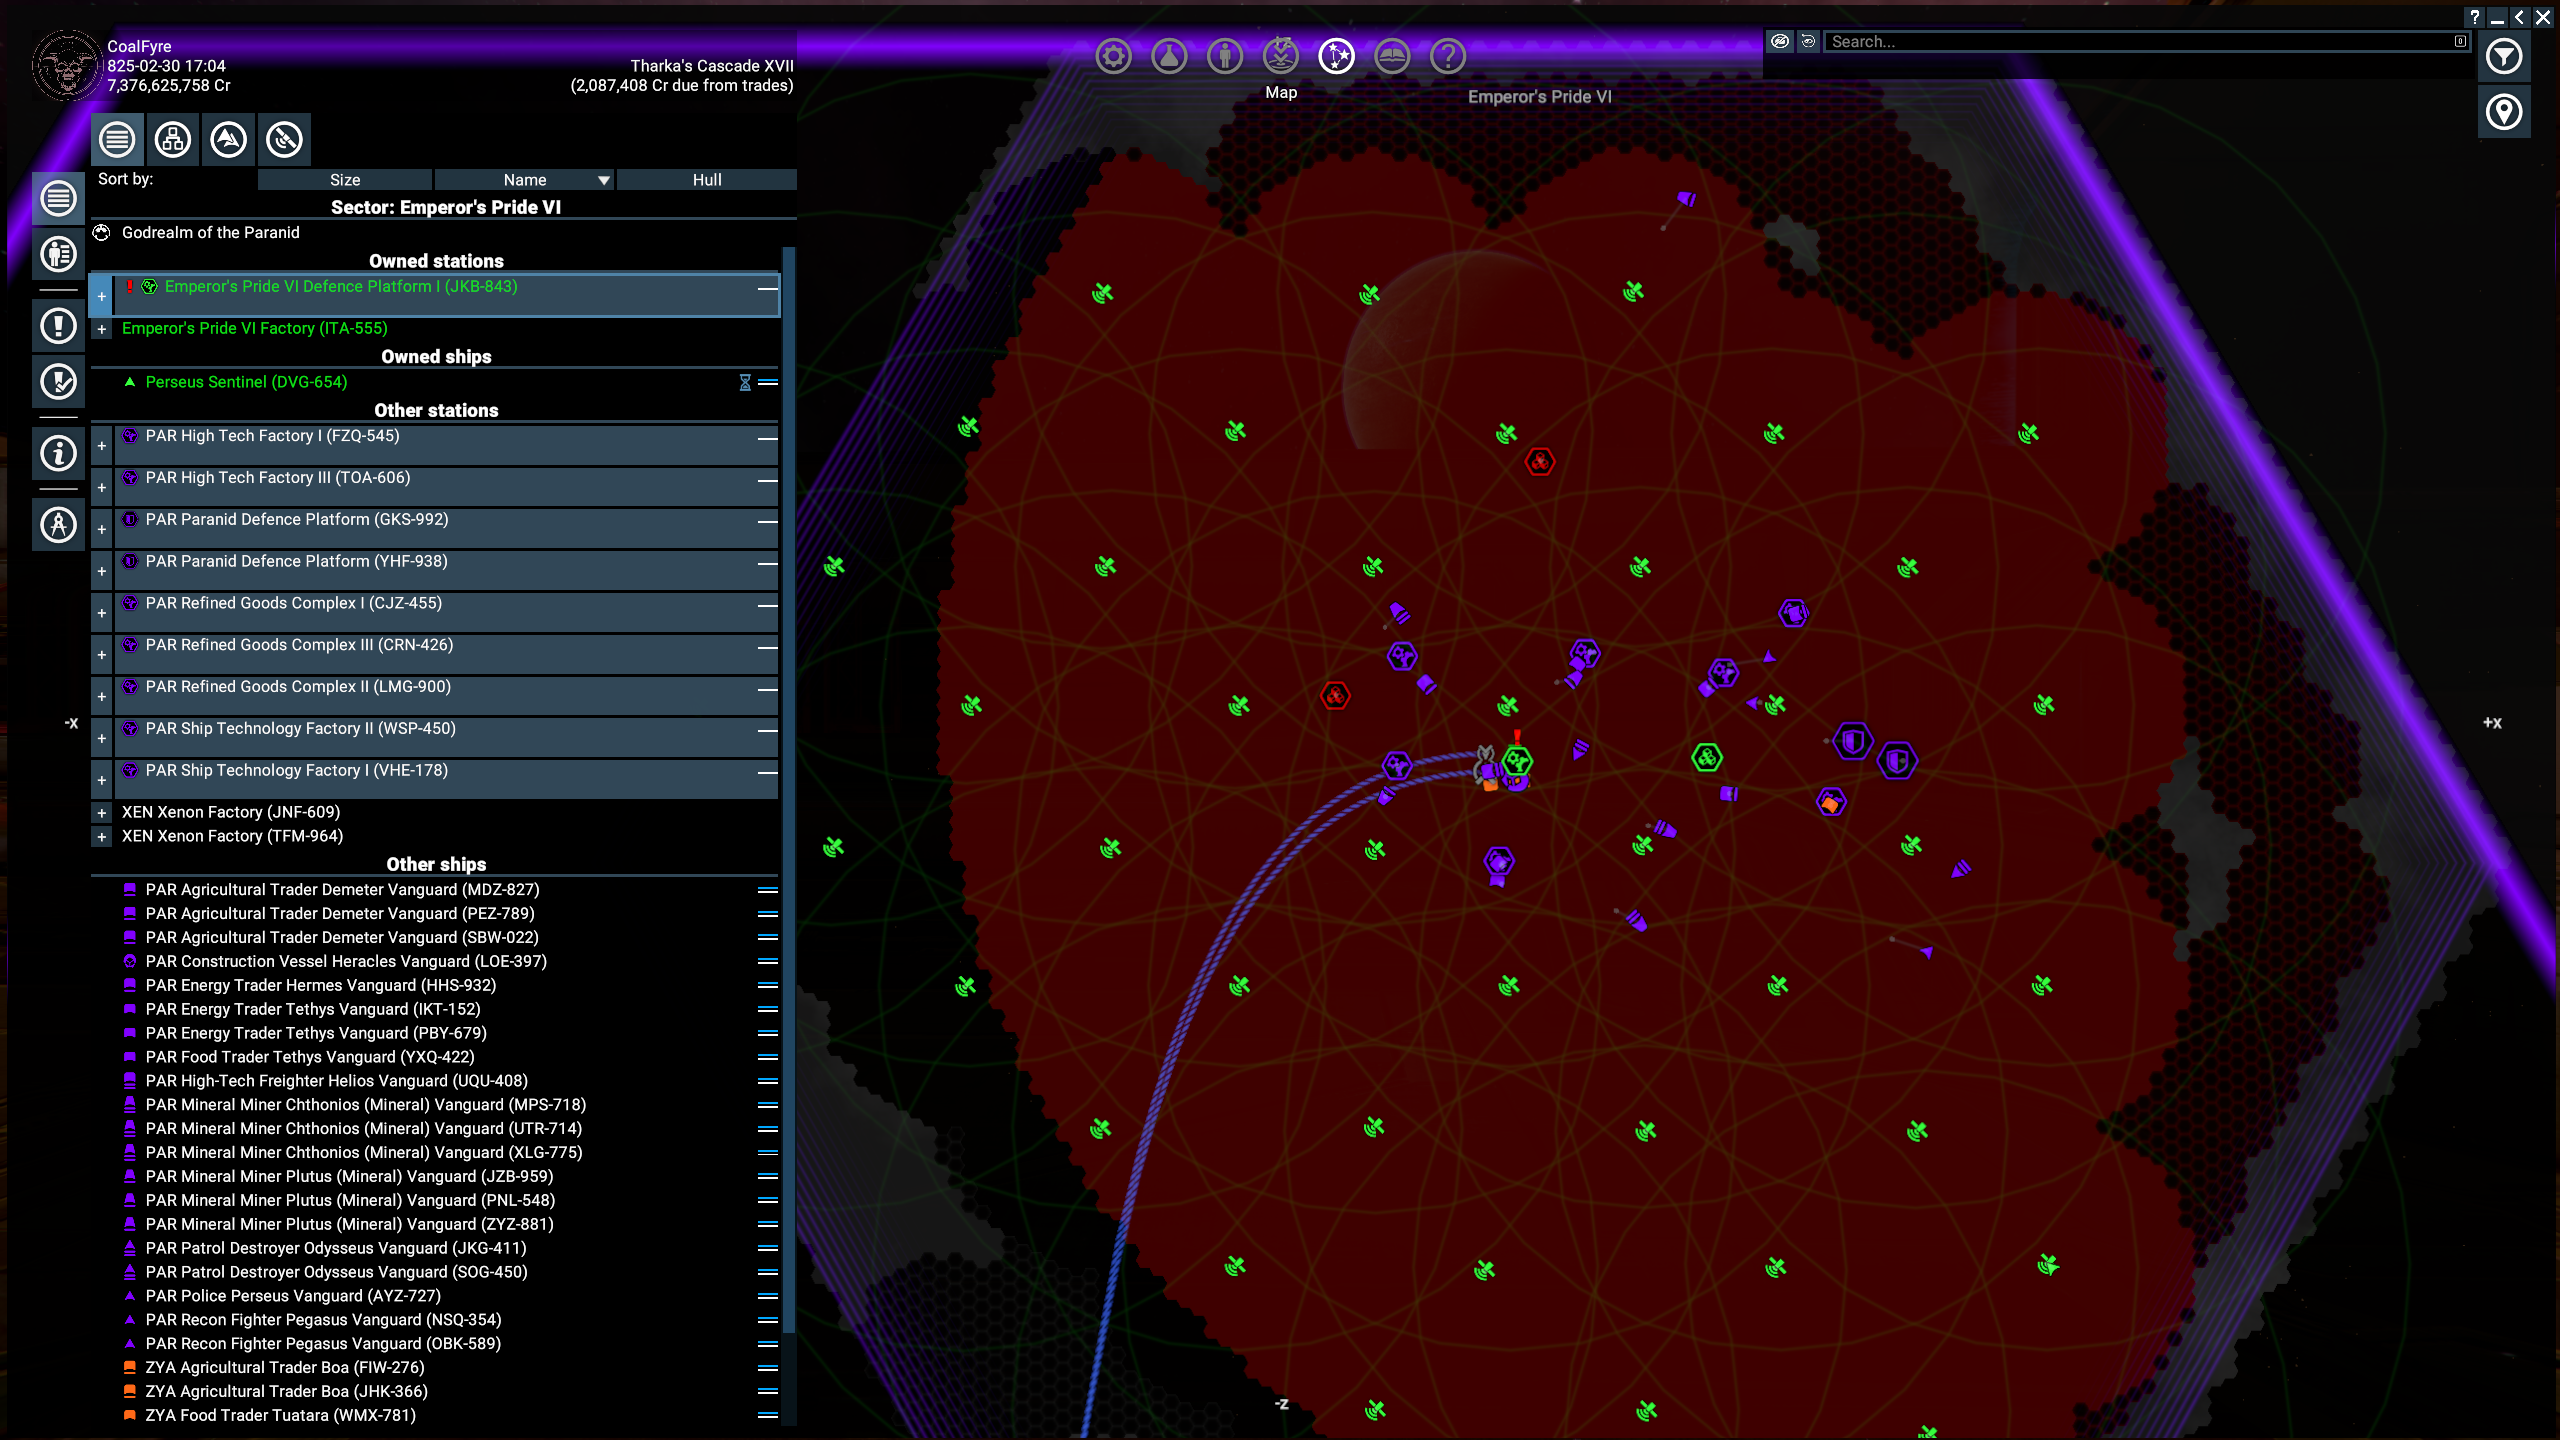Toggle the small eye button left of search

point(1808,42)
